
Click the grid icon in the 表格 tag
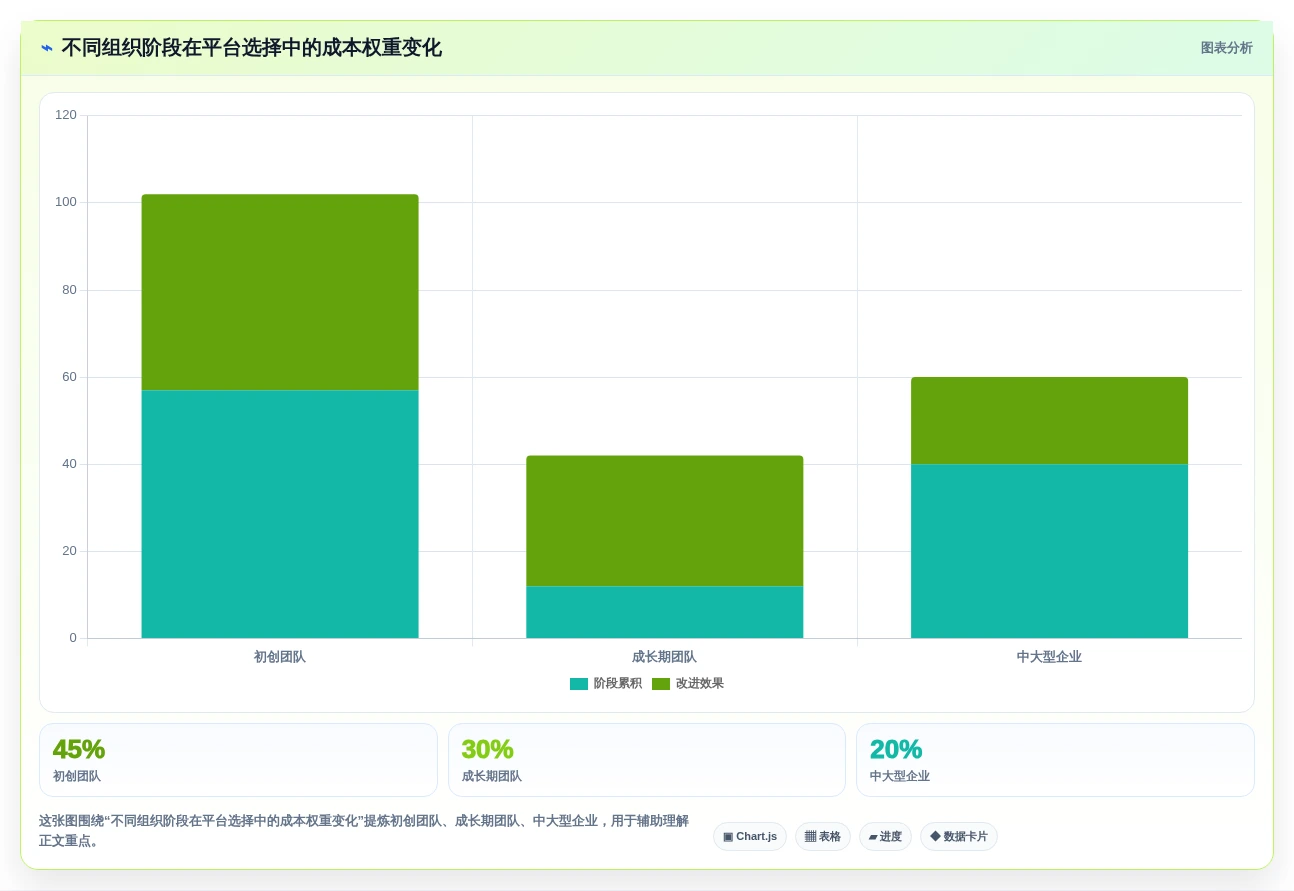(x=810, y=836)
